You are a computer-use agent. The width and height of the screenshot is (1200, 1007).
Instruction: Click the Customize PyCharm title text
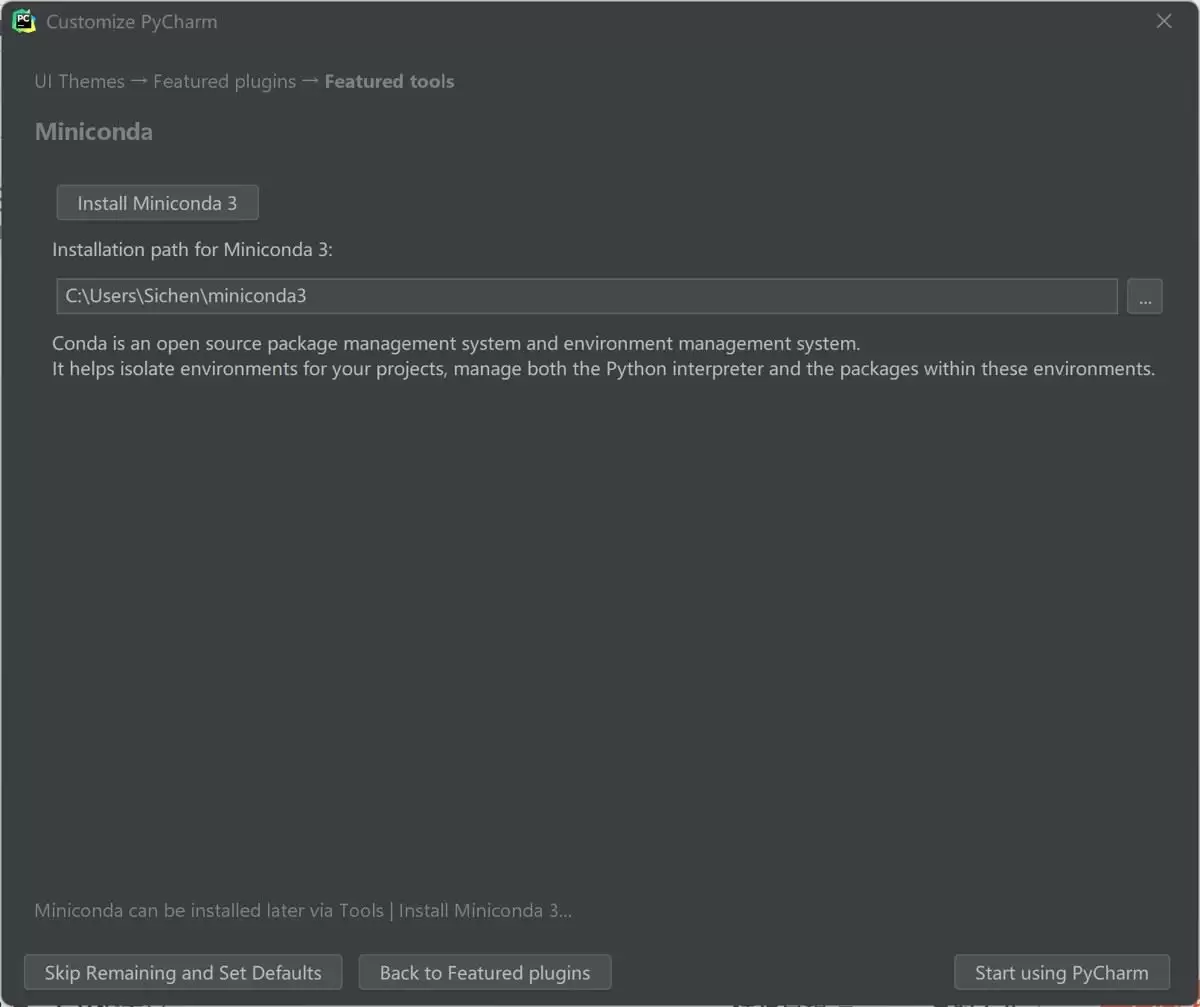[132, 22]
